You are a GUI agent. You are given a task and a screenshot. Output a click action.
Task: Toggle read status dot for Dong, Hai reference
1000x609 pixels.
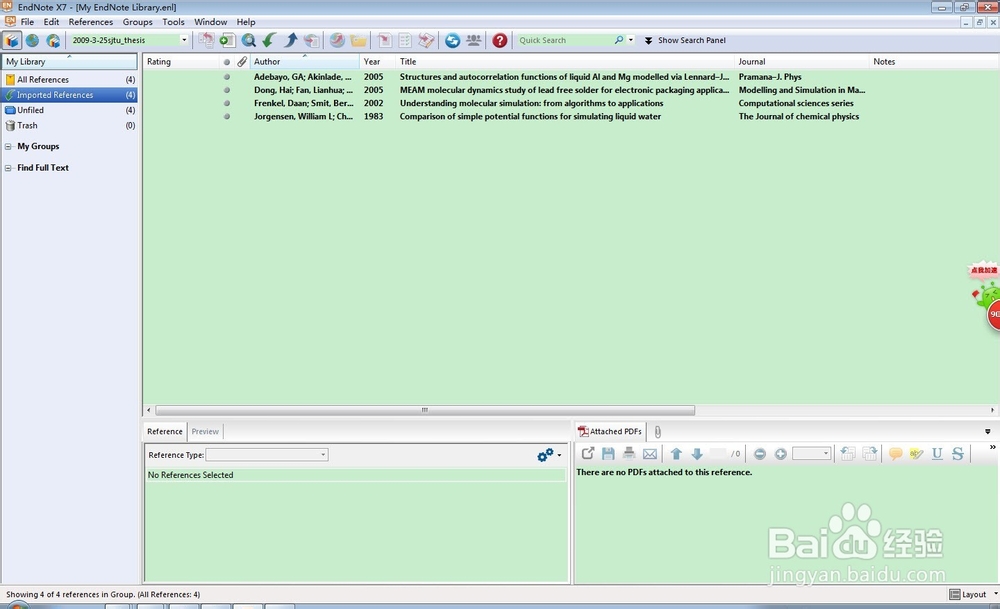226,90
